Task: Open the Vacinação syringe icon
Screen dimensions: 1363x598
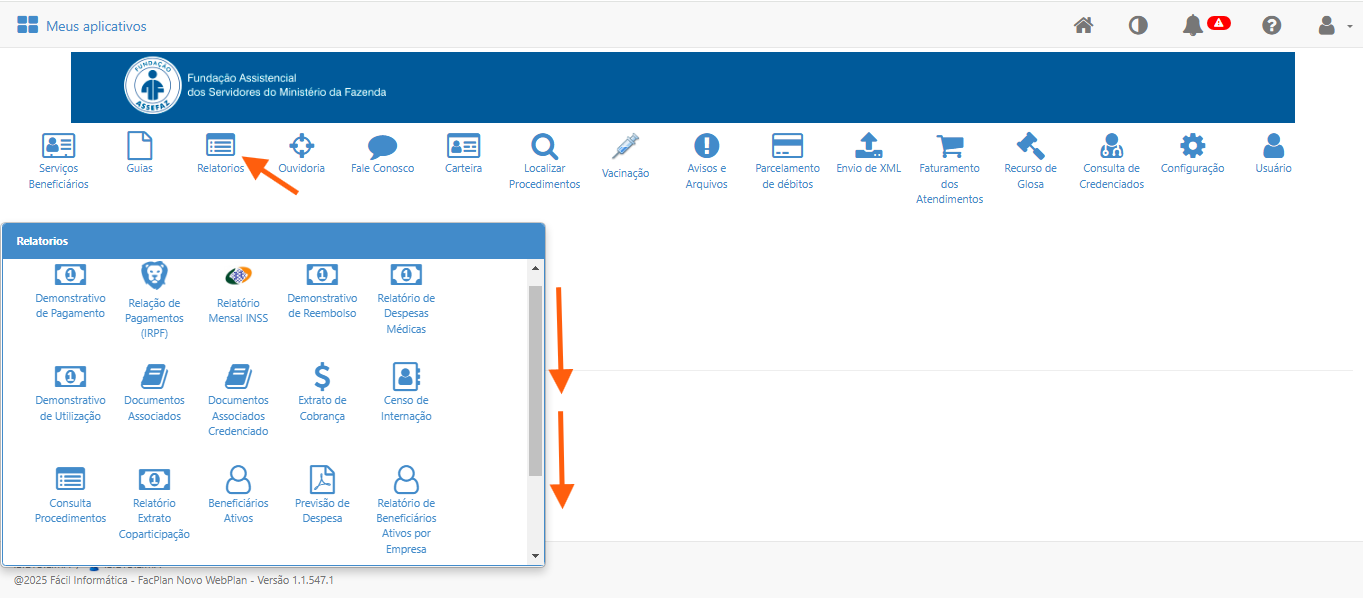Action: (x=626, y=155)
